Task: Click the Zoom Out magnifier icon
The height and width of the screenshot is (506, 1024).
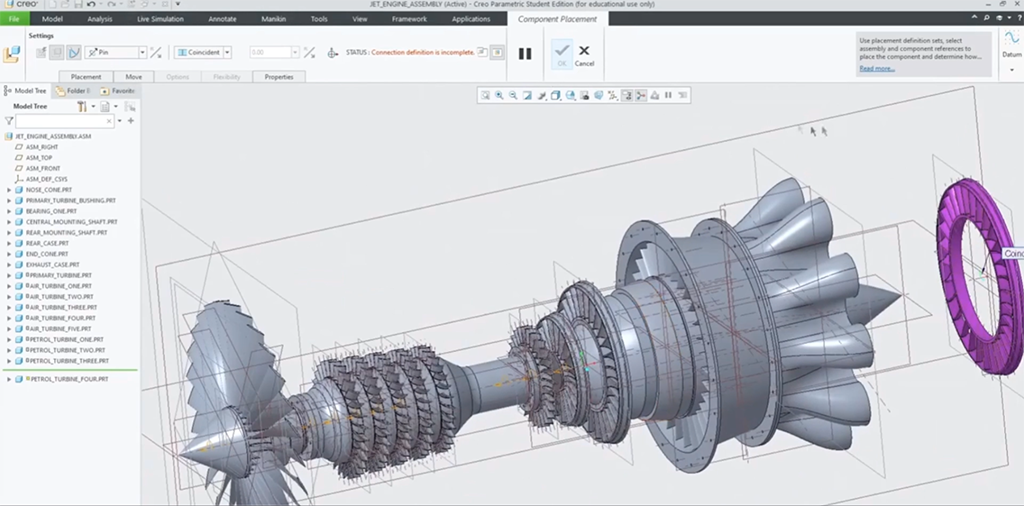Action: click(x=513, y=96)
